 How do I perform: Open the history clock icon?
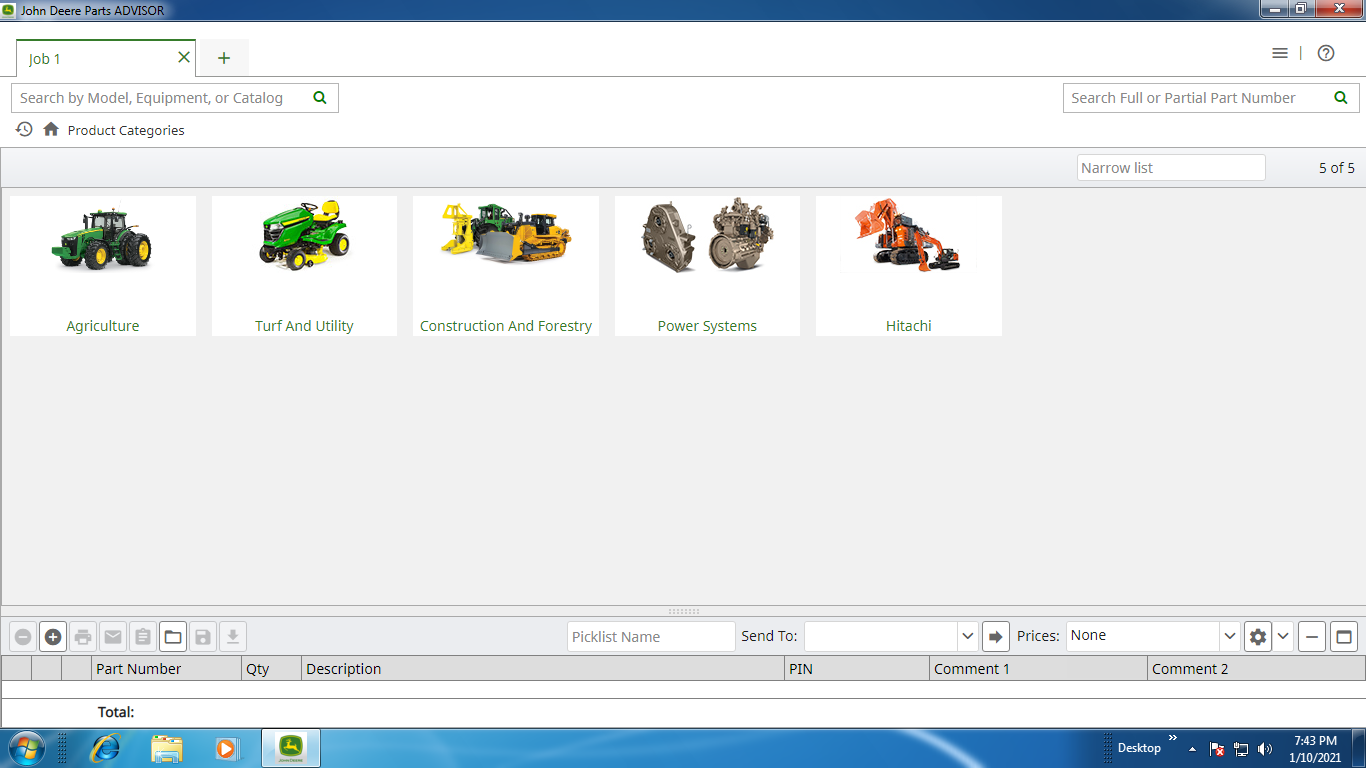tap(24, 130)
